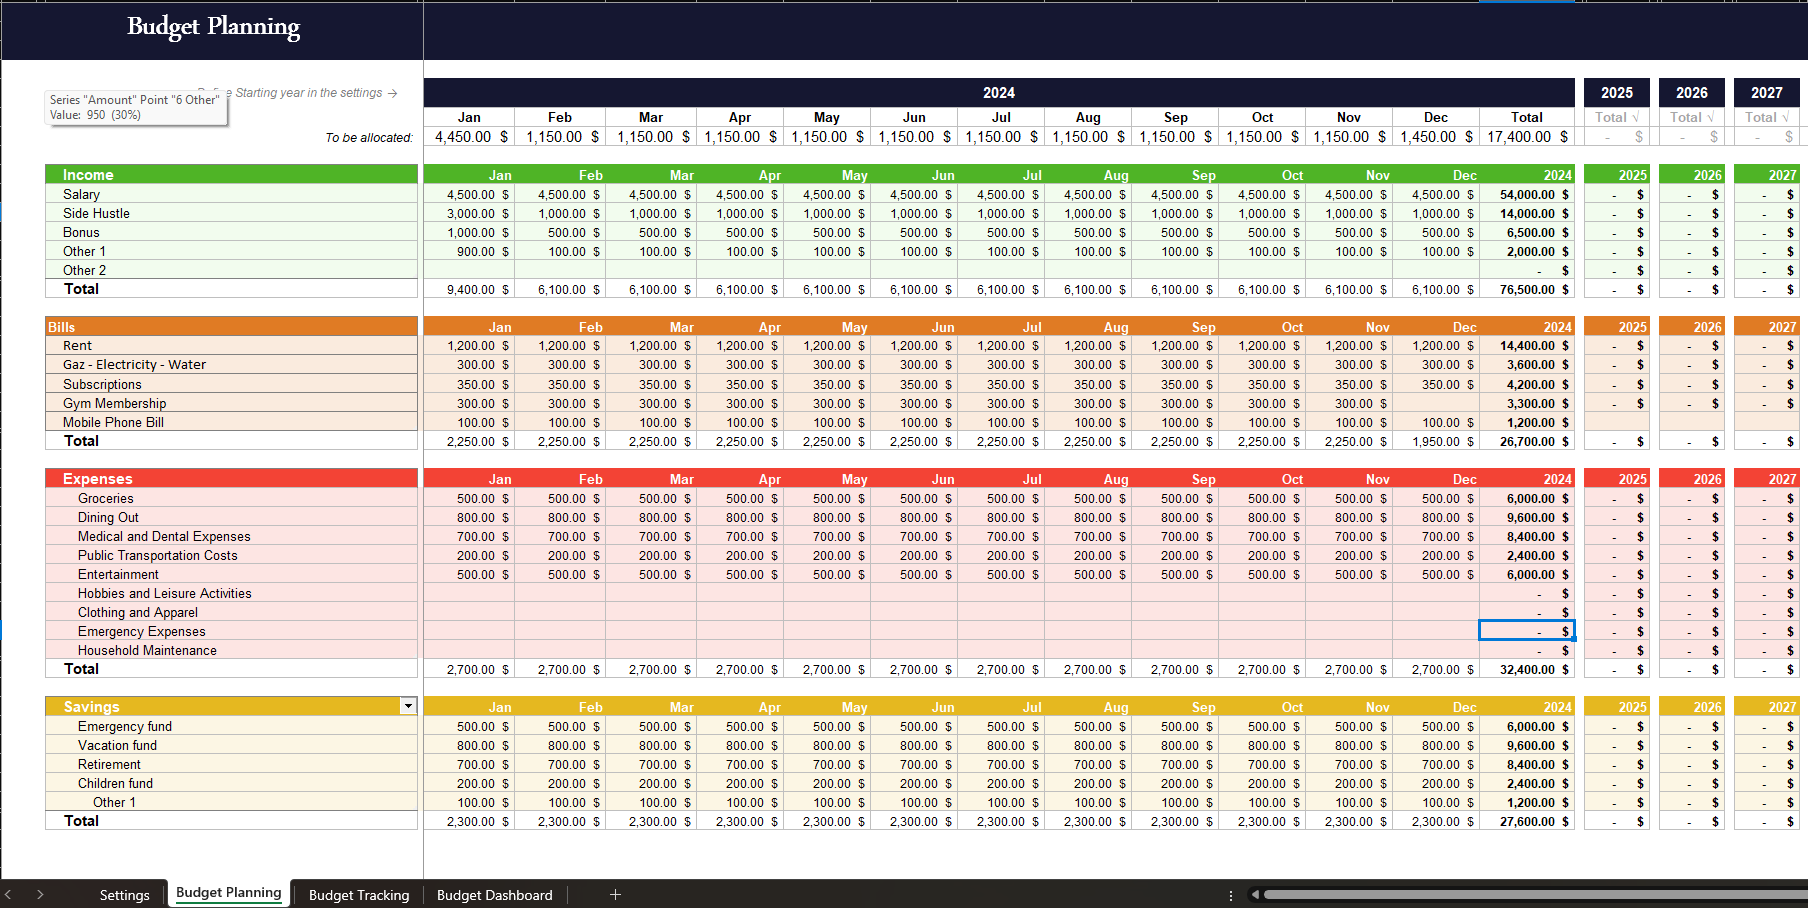Click the Income section header
Viewport: 1808px width, 908px height.
click(230, 173)
